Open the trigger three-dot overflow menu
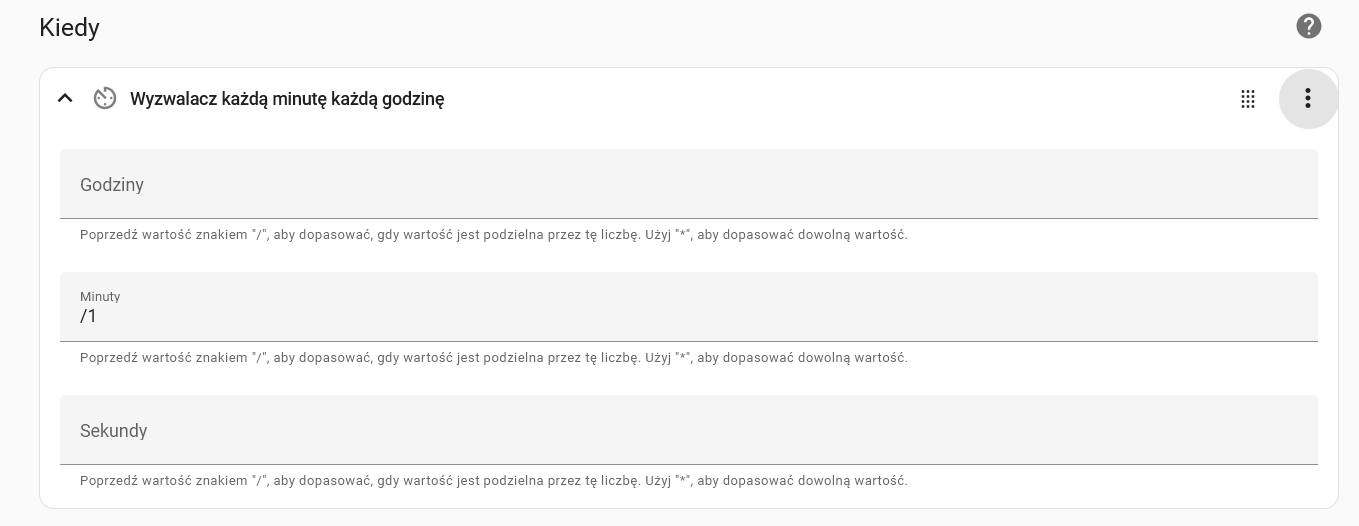The height and width of the screenshot is (526, 1359). [1308, 98]
